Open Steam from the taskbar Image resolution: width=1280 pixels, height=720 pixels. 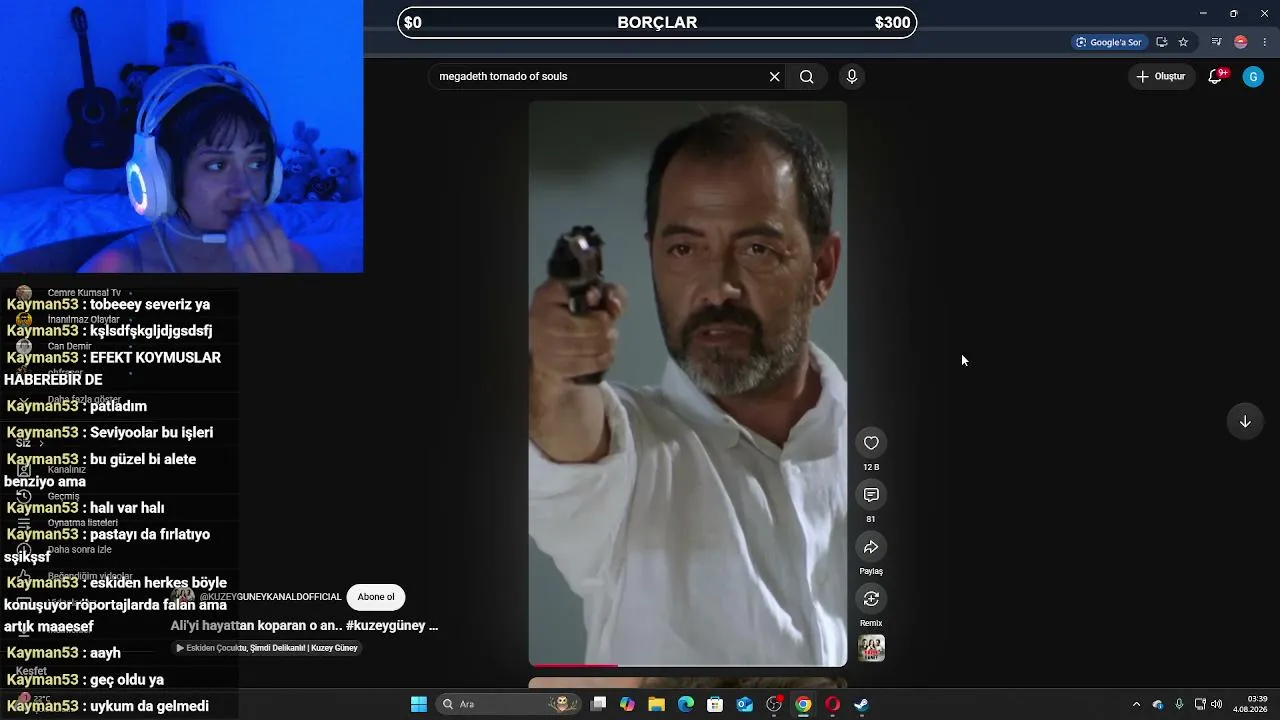tap(861, 704)
